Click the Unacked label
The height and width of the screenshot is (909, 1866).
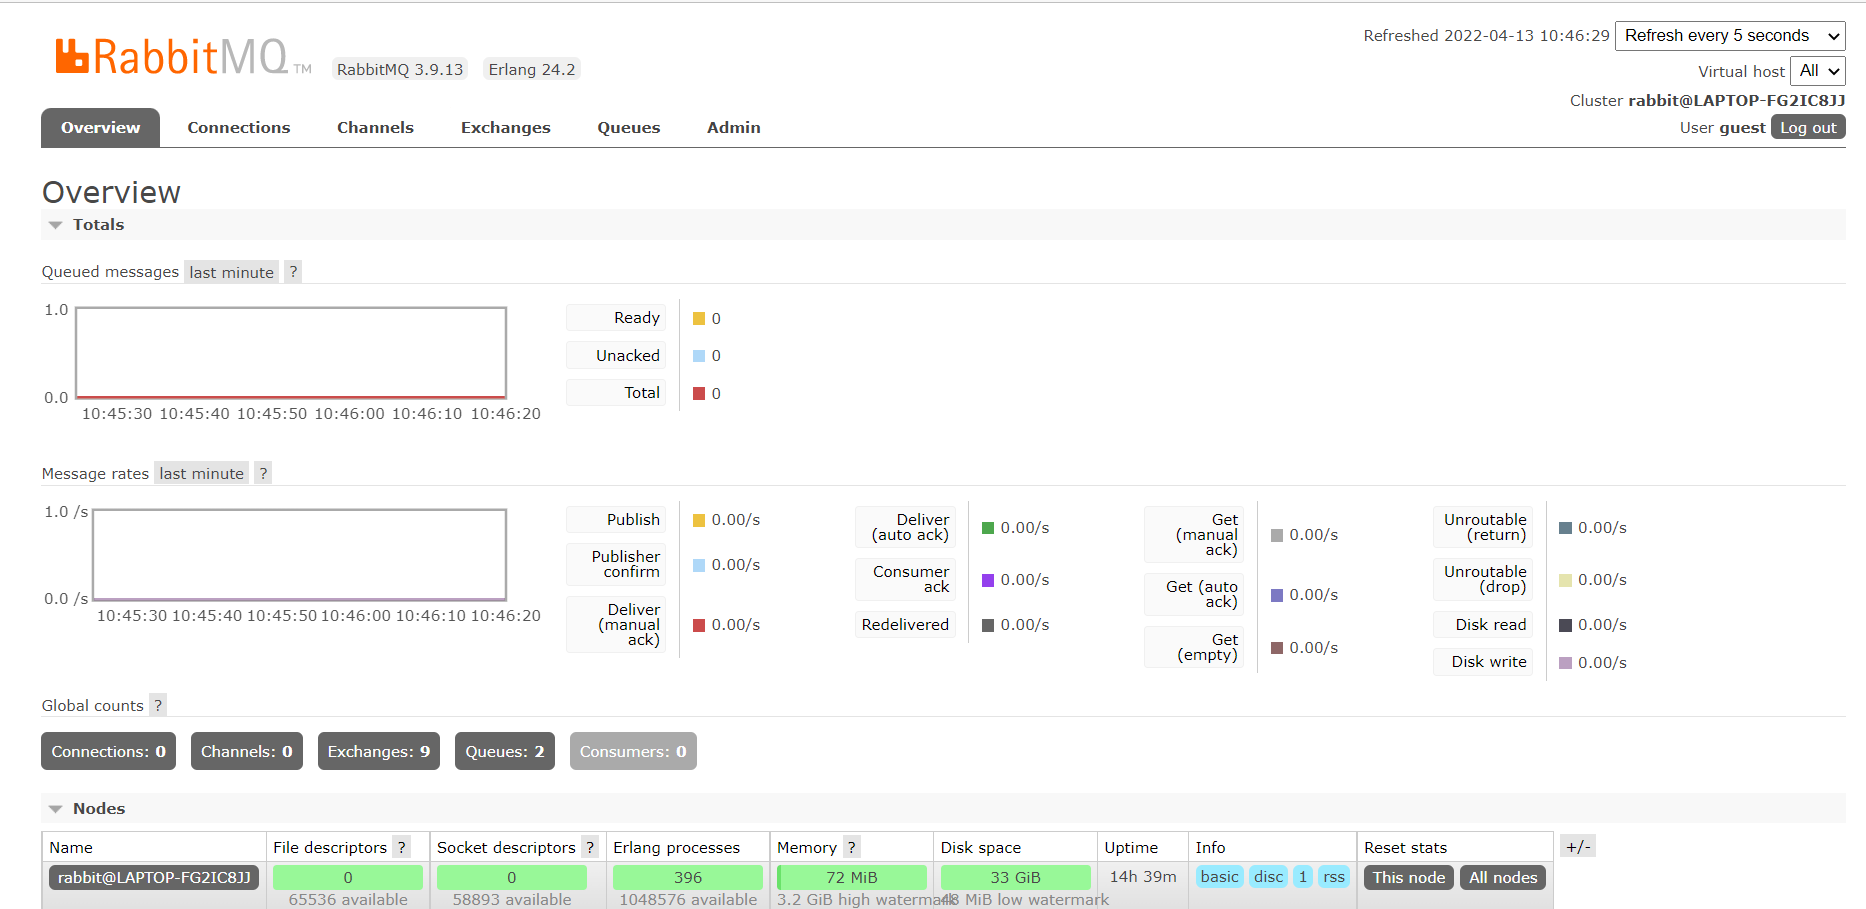(616, 356)
